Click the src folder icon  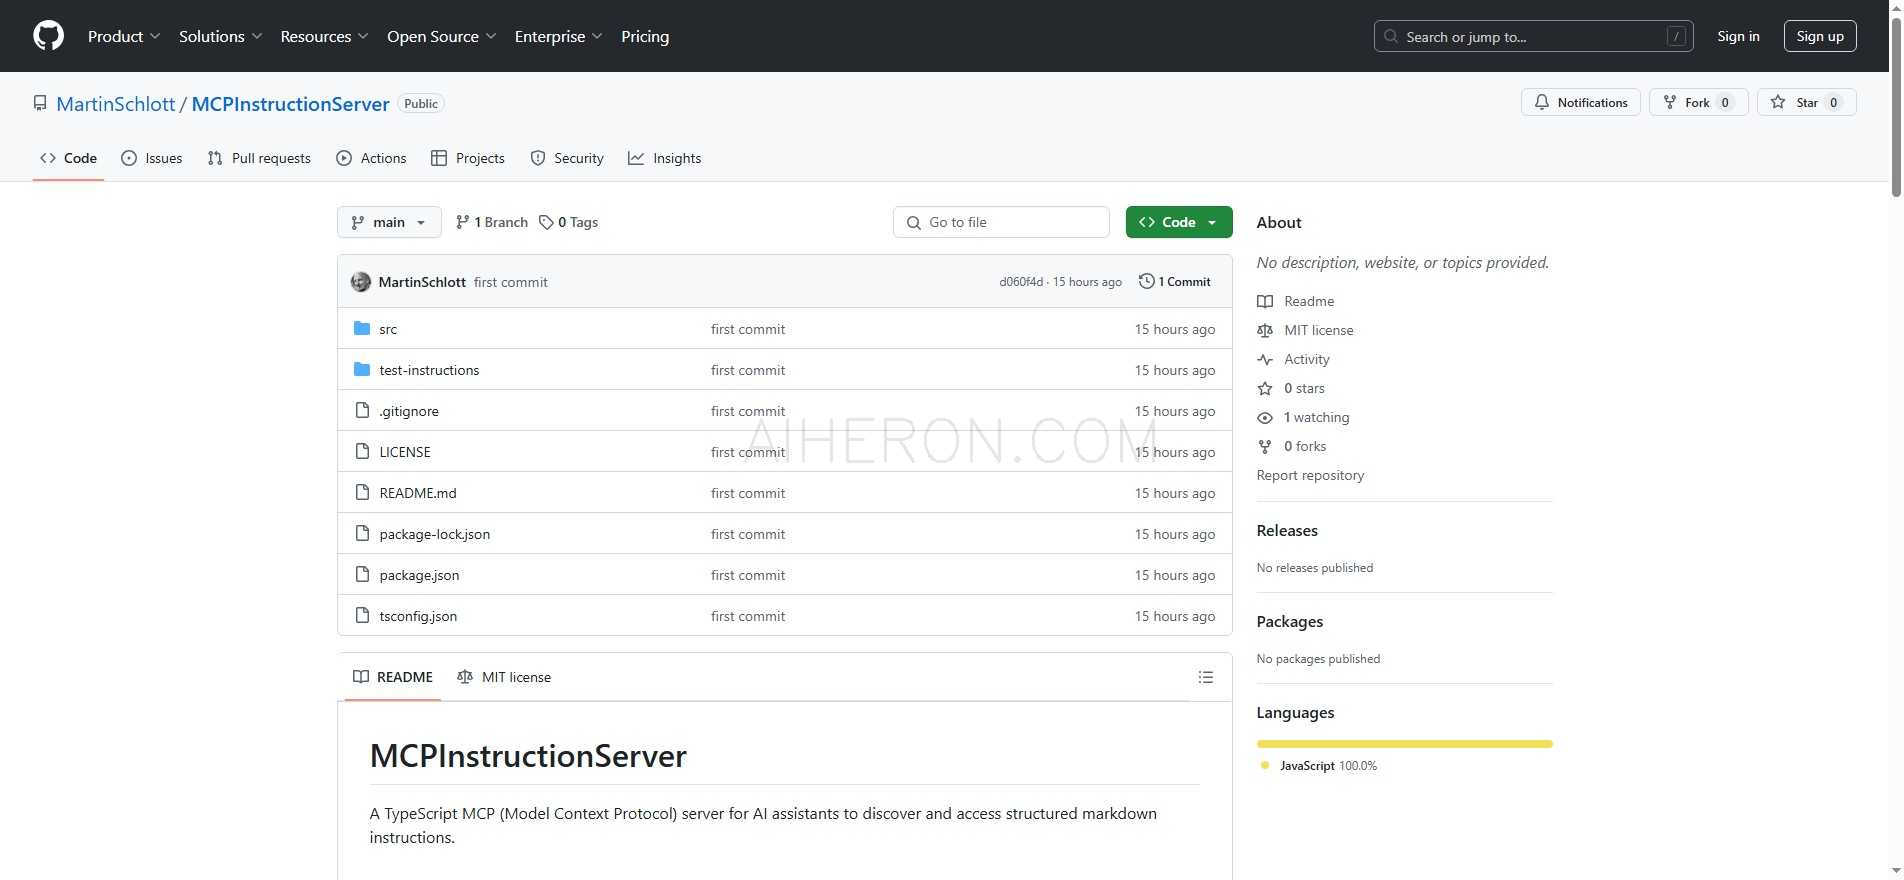[x=362, y=328]
